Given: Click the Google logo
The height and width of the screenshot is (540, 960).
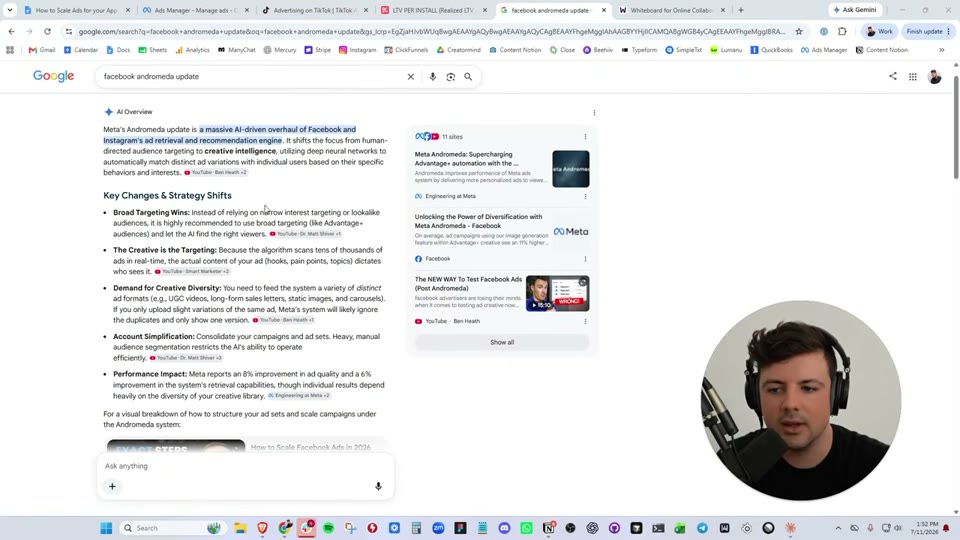Looking at the screenshot, I should (53, 76).
